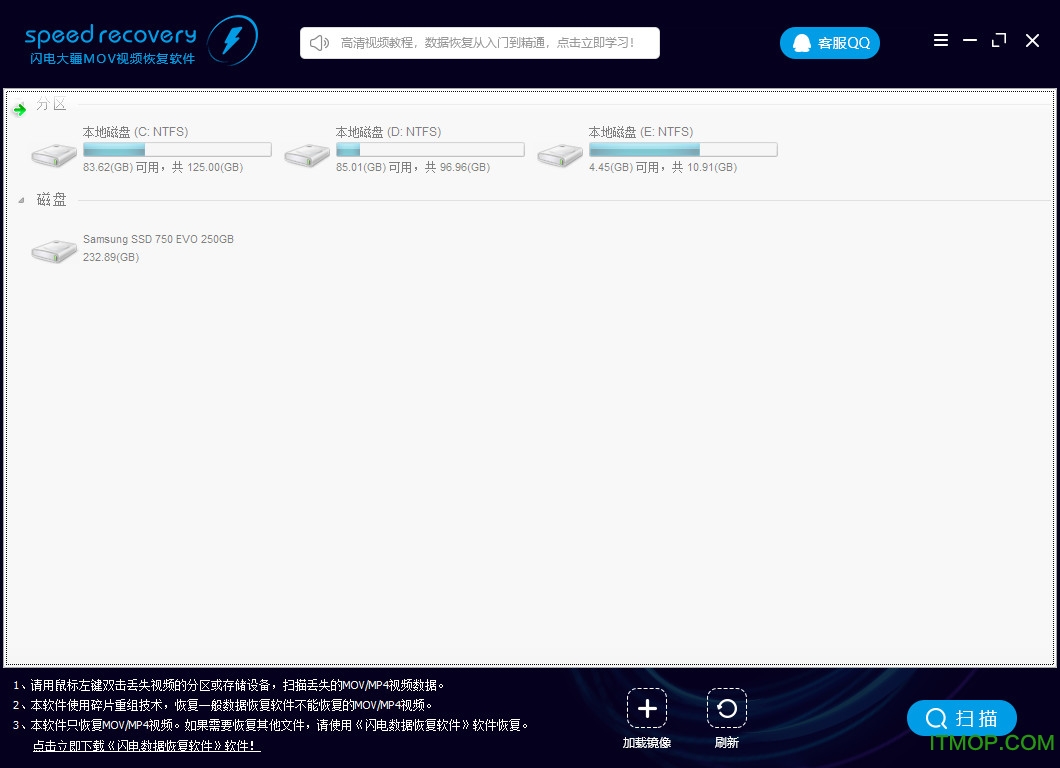Click the 加载镜像 label text
The image size is (1060, 768).
pyautogui.click(x=647, y=742)
